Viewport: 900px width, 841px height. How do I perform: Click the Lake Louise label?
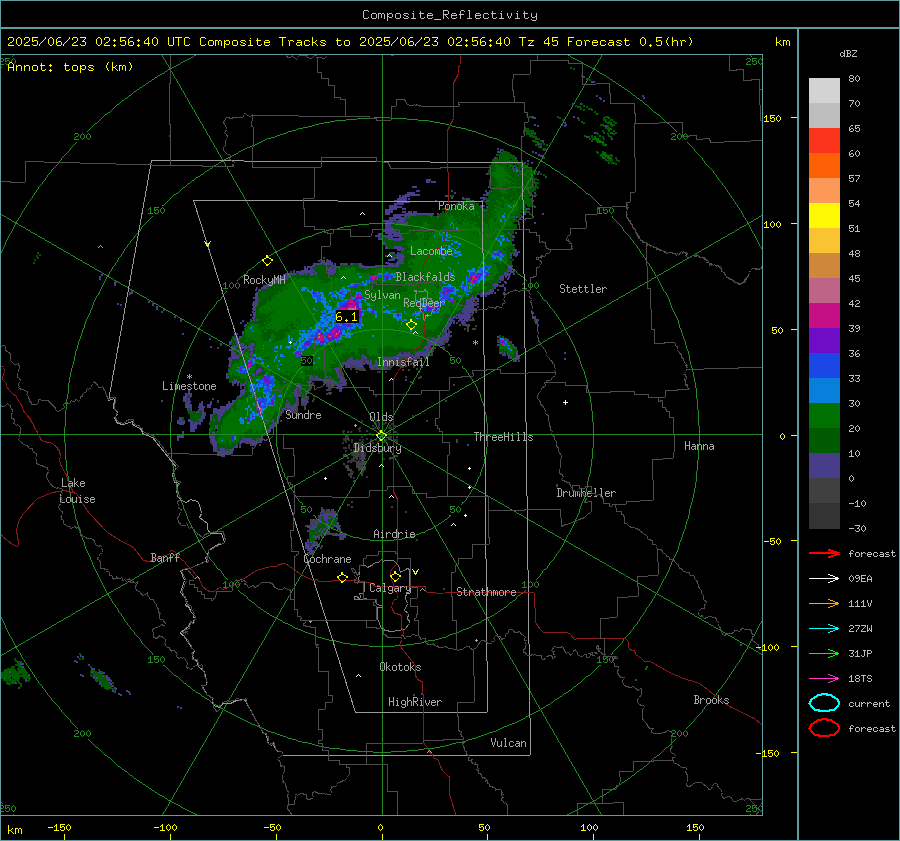click(x=77, y=491)
